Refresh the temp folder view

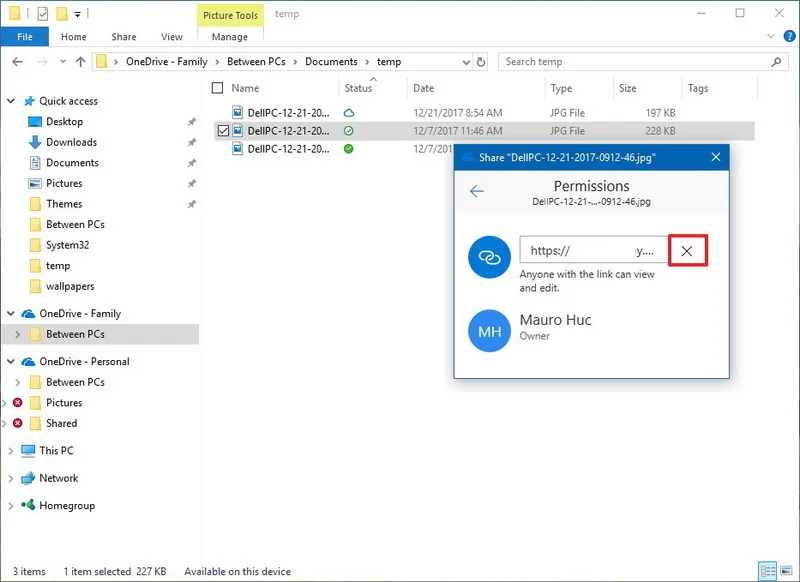(x=481, y=62)
